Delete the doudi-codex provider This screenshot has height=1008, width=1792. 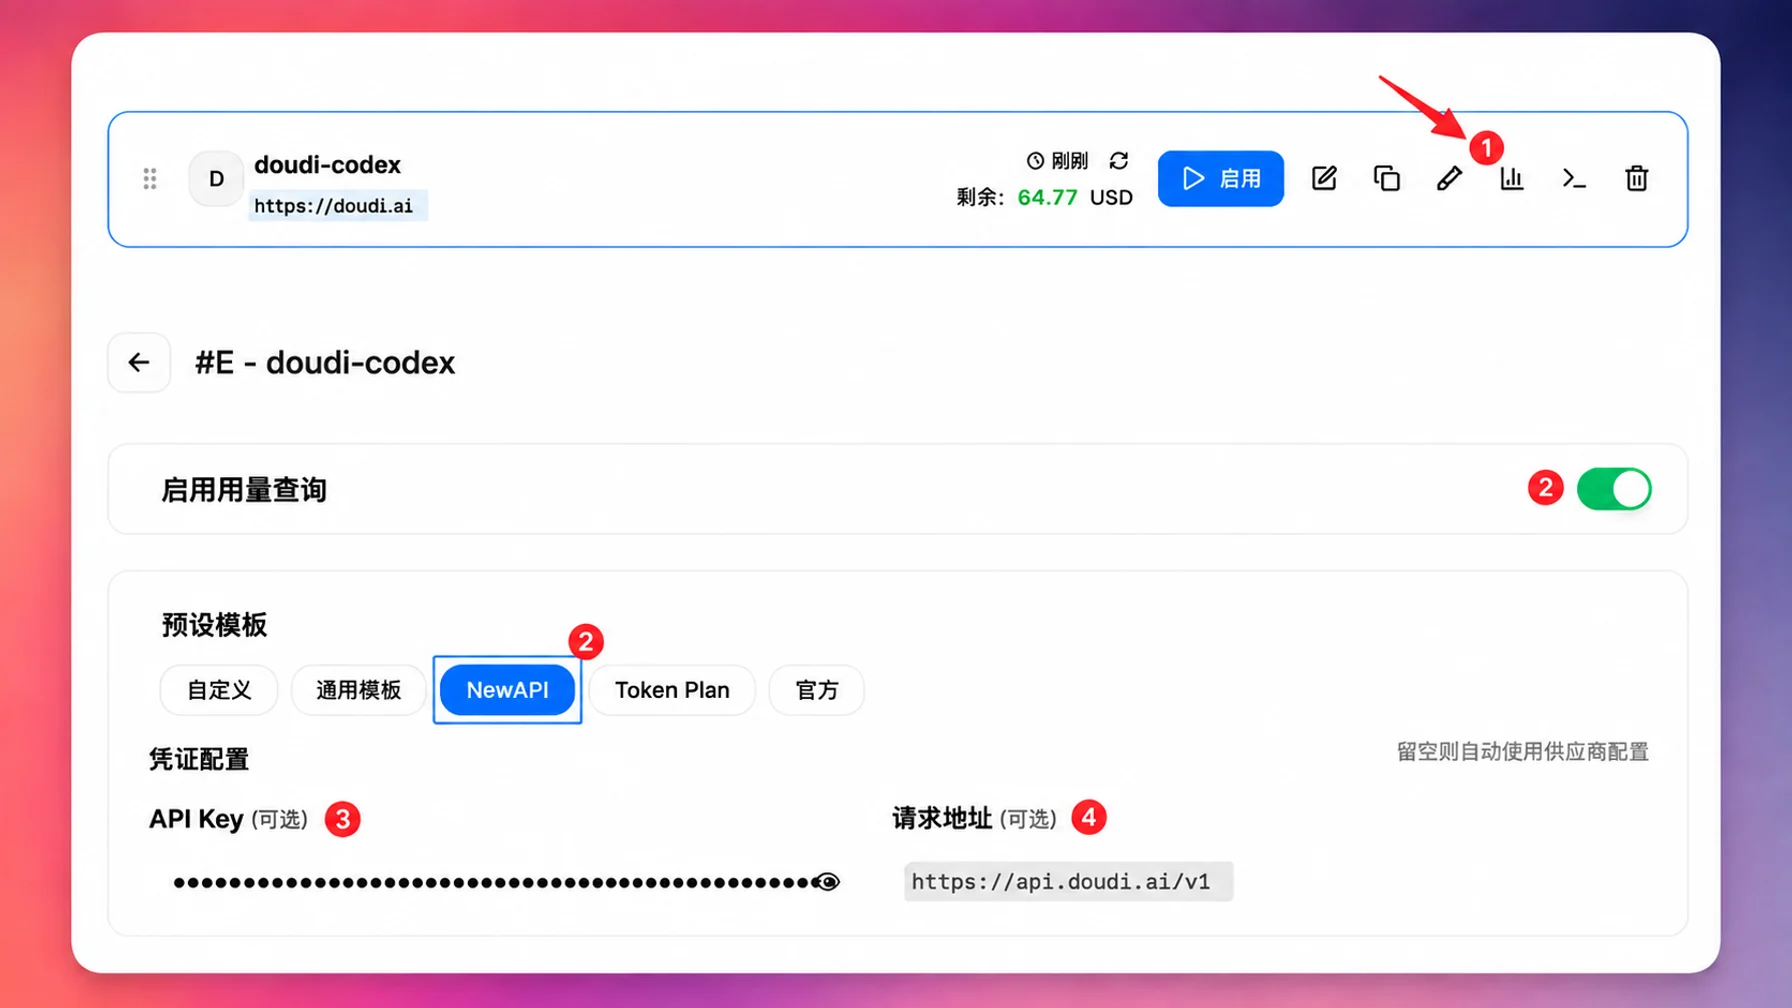pos(1637,179)
